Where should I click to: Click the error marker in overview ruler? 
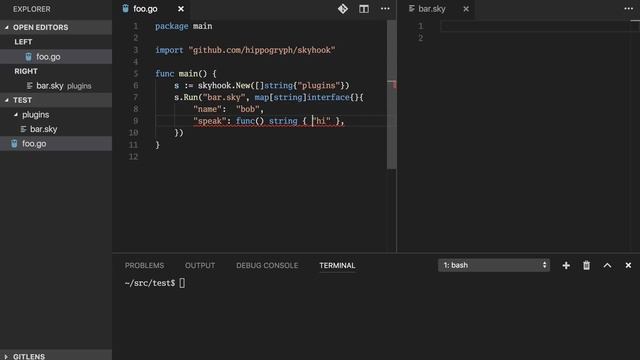(x=393, y=84)
